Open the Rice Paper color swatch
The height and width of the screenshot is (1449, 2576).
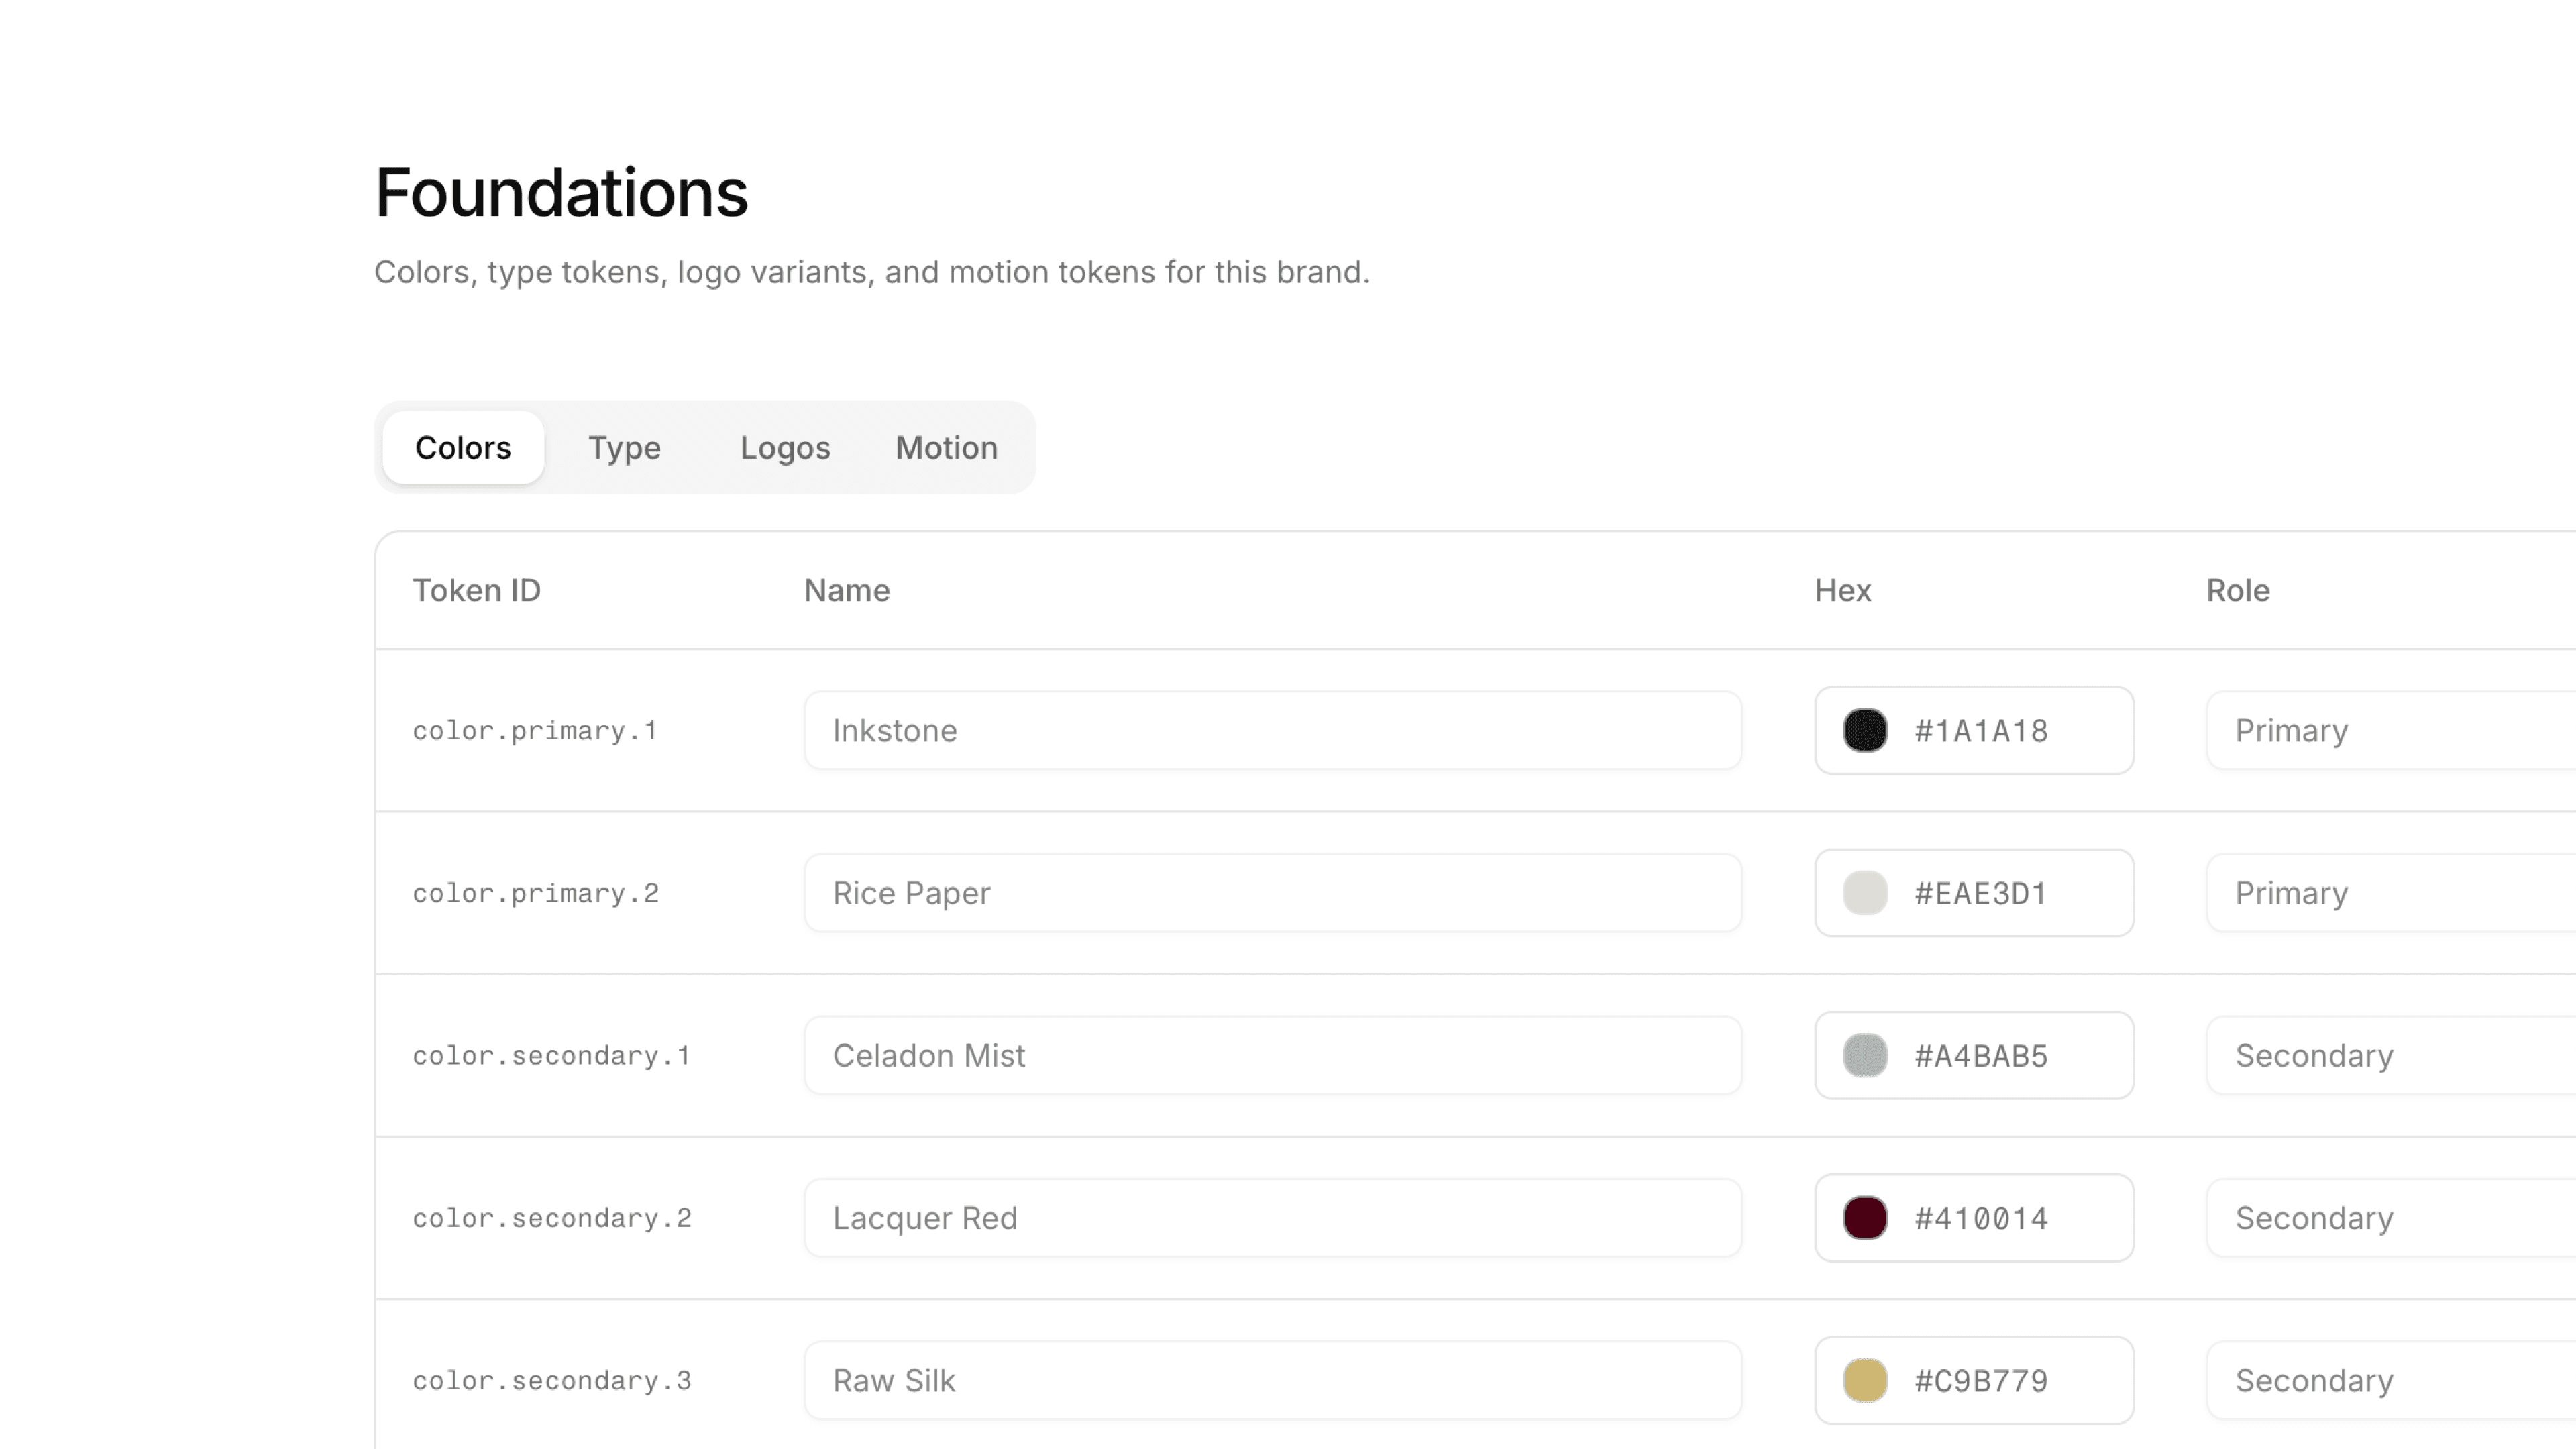click(1865, 893)
